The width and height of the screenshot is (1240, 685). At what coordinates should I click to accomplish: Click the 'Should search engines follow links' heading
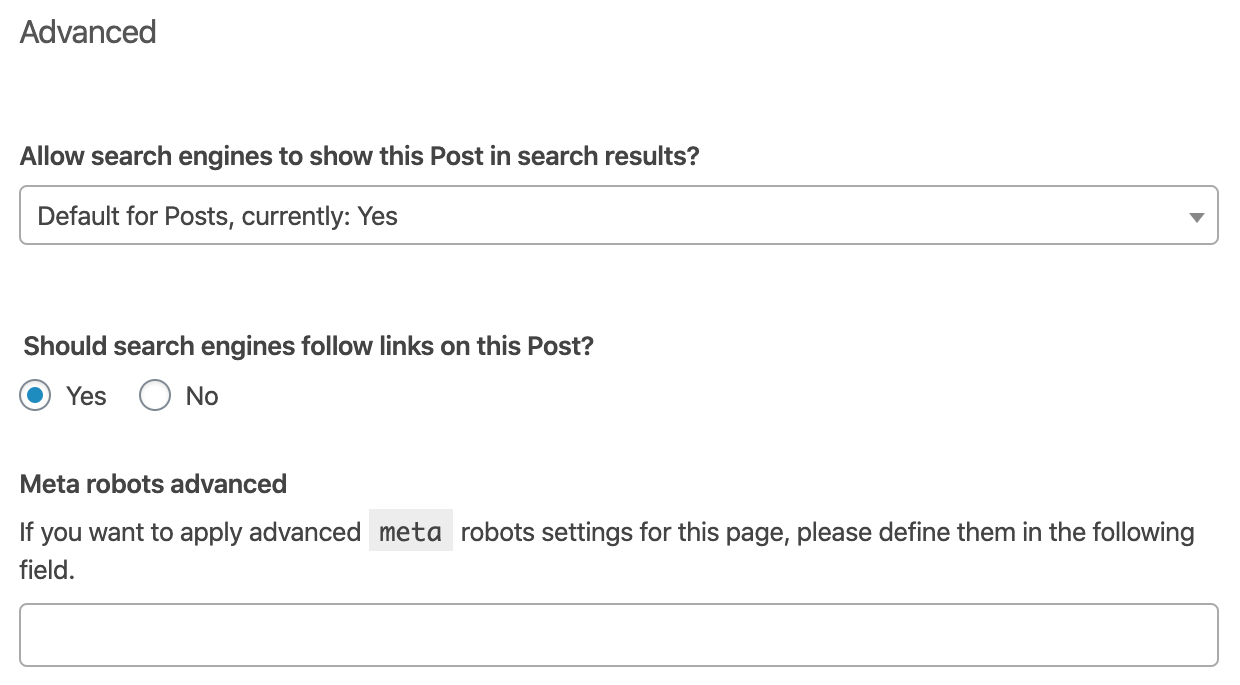(x=307, y=345)
